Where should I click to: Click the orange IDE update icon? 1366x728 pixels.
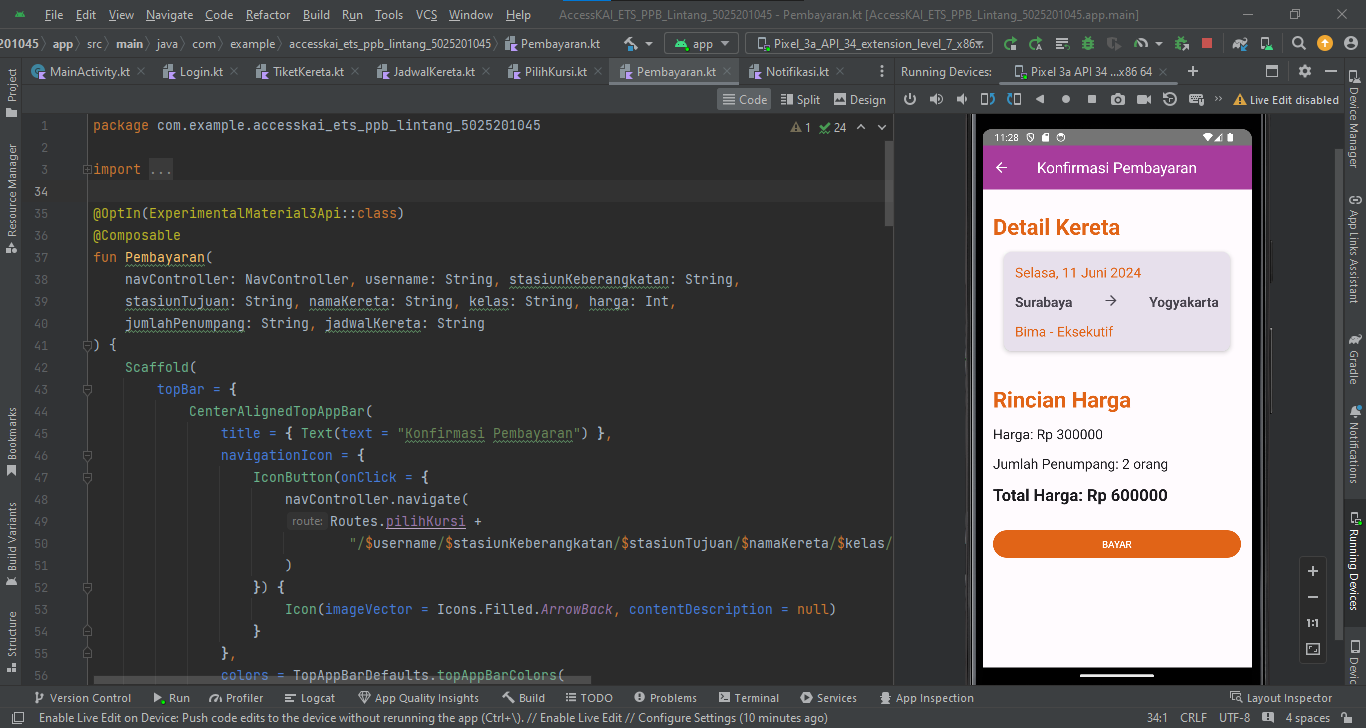[x=1325, y=44]
